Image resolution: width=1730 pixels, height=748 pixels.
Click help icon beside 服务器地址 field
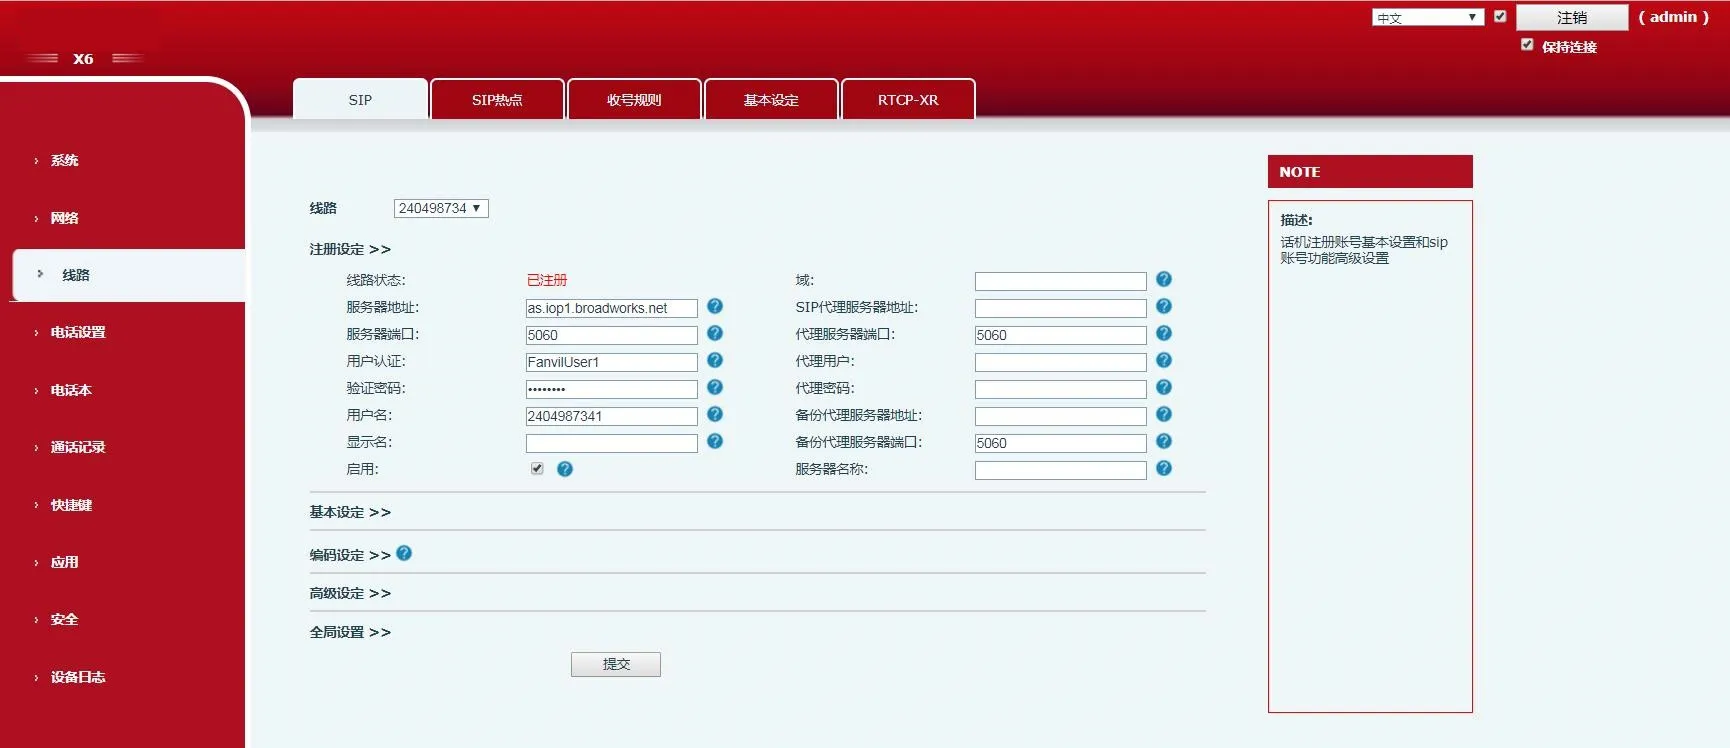[714, 307]
